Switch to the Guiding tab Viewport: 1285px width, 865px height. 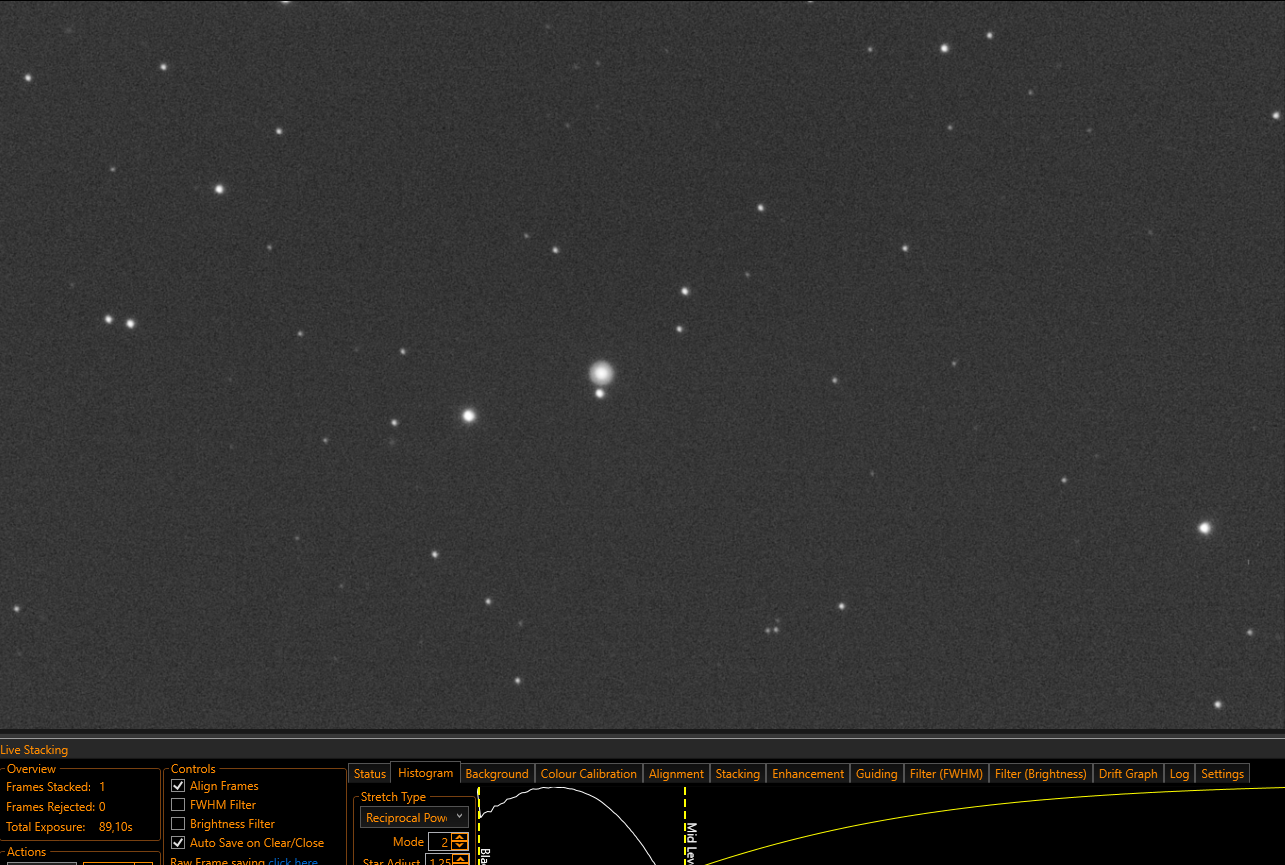pyautogui.click(x=877, y=774)
